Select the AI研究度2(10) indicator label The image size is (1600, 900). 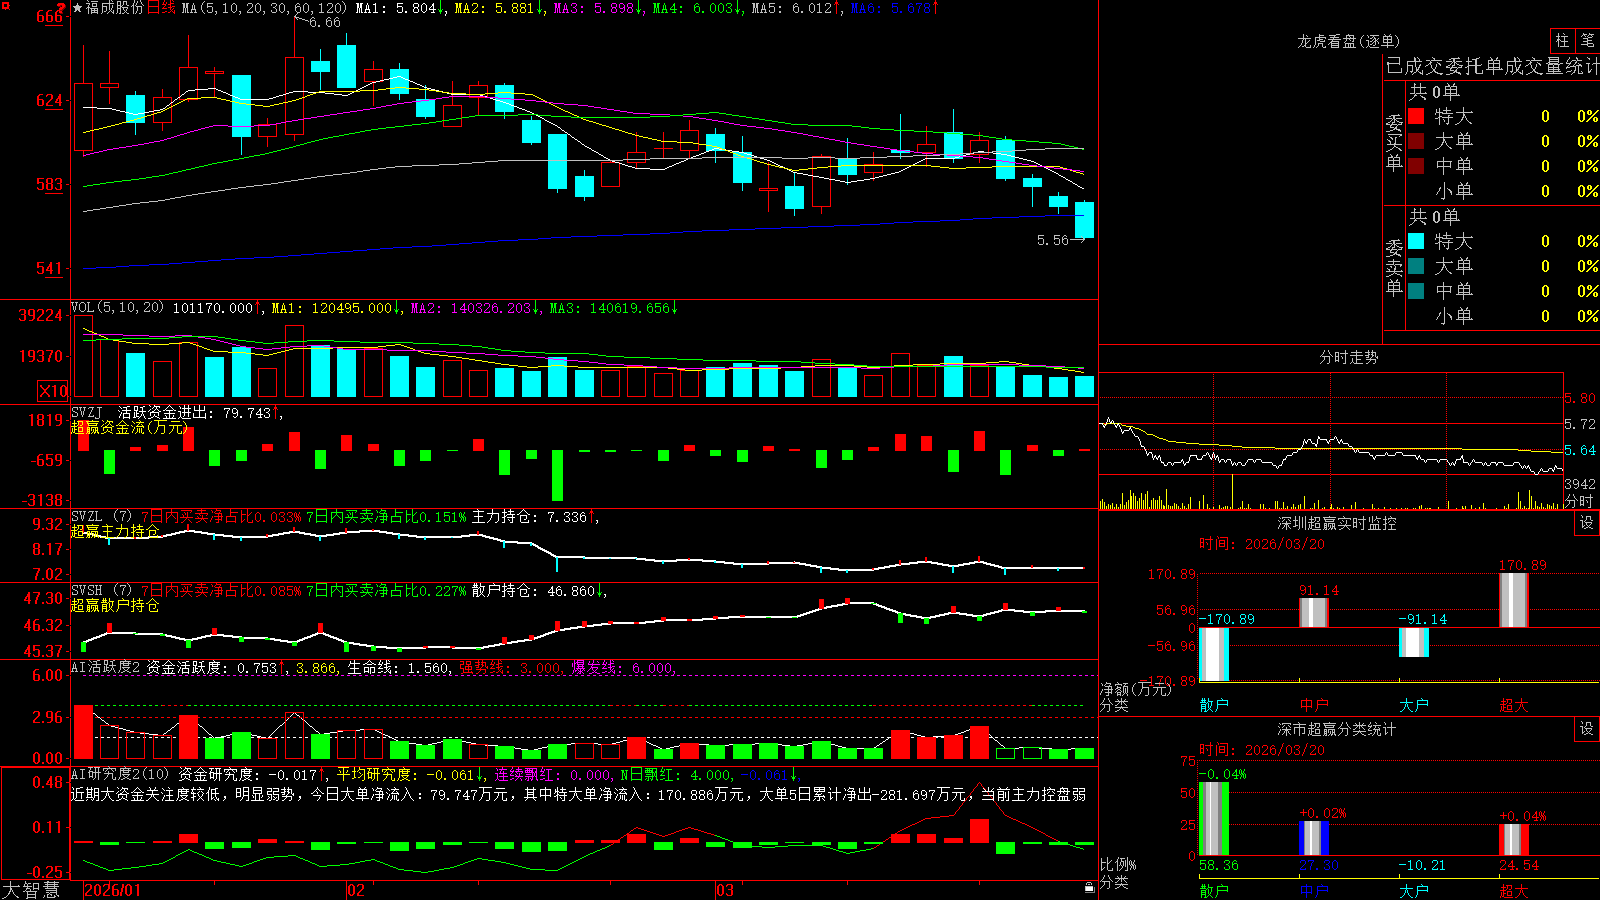coord(120,774)
